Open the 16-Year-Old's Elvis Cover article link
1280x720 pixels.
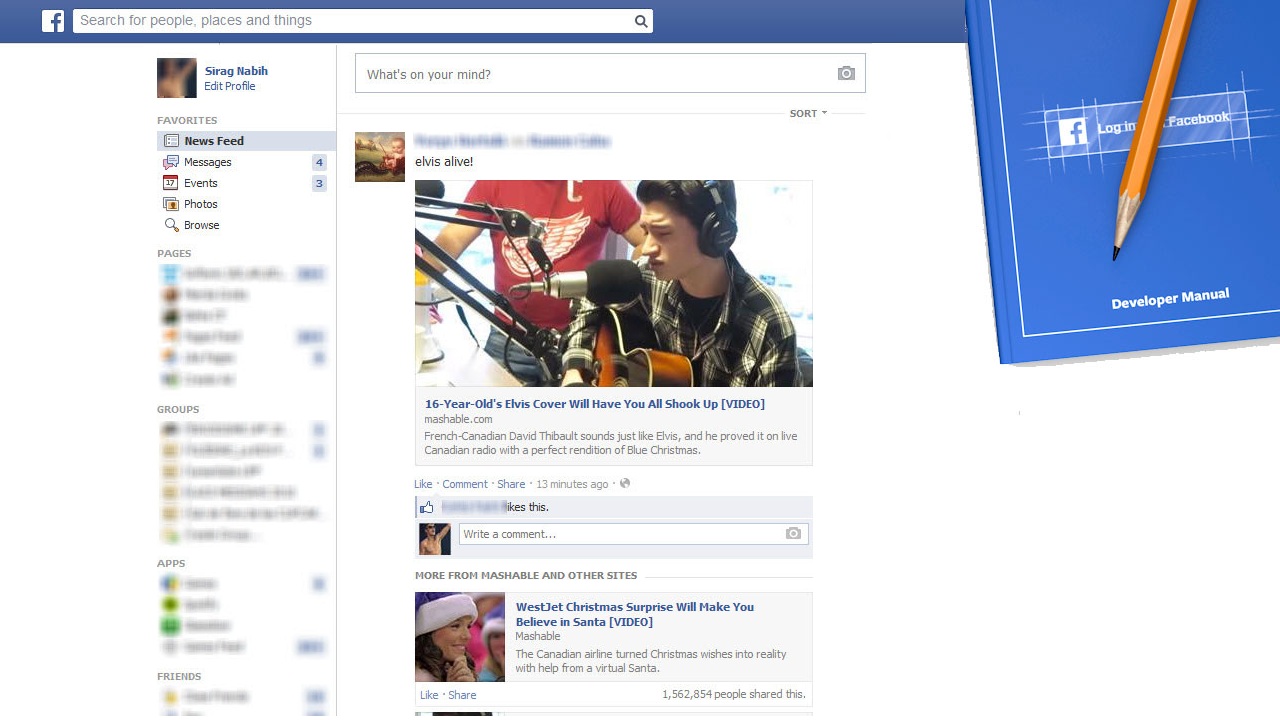coord(594,404)
